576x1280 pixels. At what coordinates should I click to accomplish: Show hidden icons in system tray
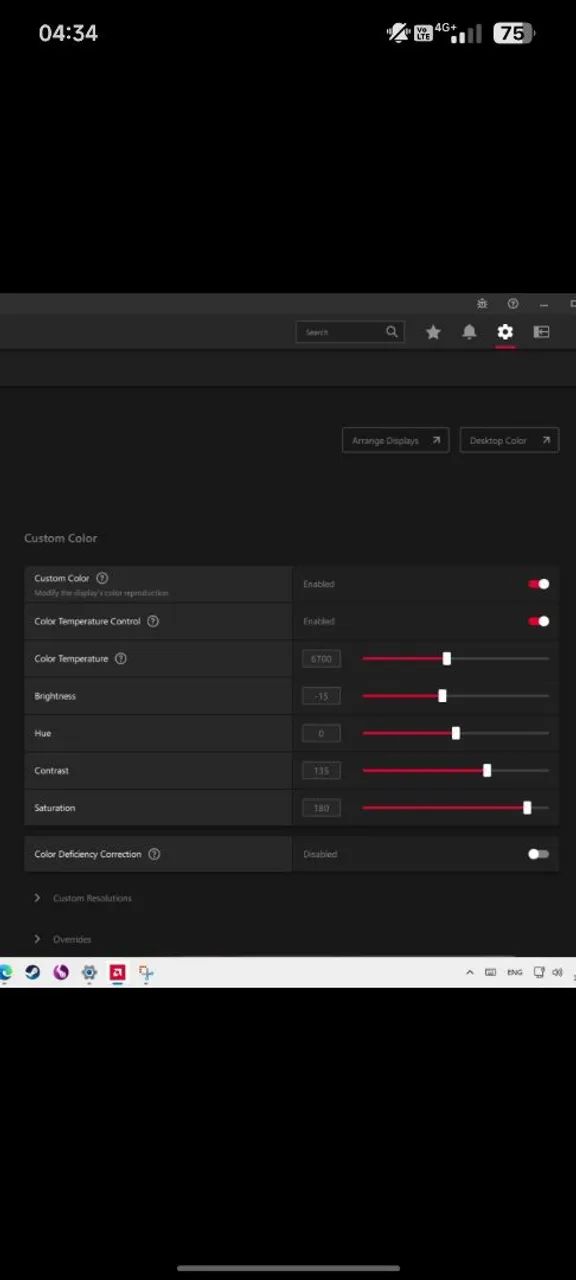(470, 972)
